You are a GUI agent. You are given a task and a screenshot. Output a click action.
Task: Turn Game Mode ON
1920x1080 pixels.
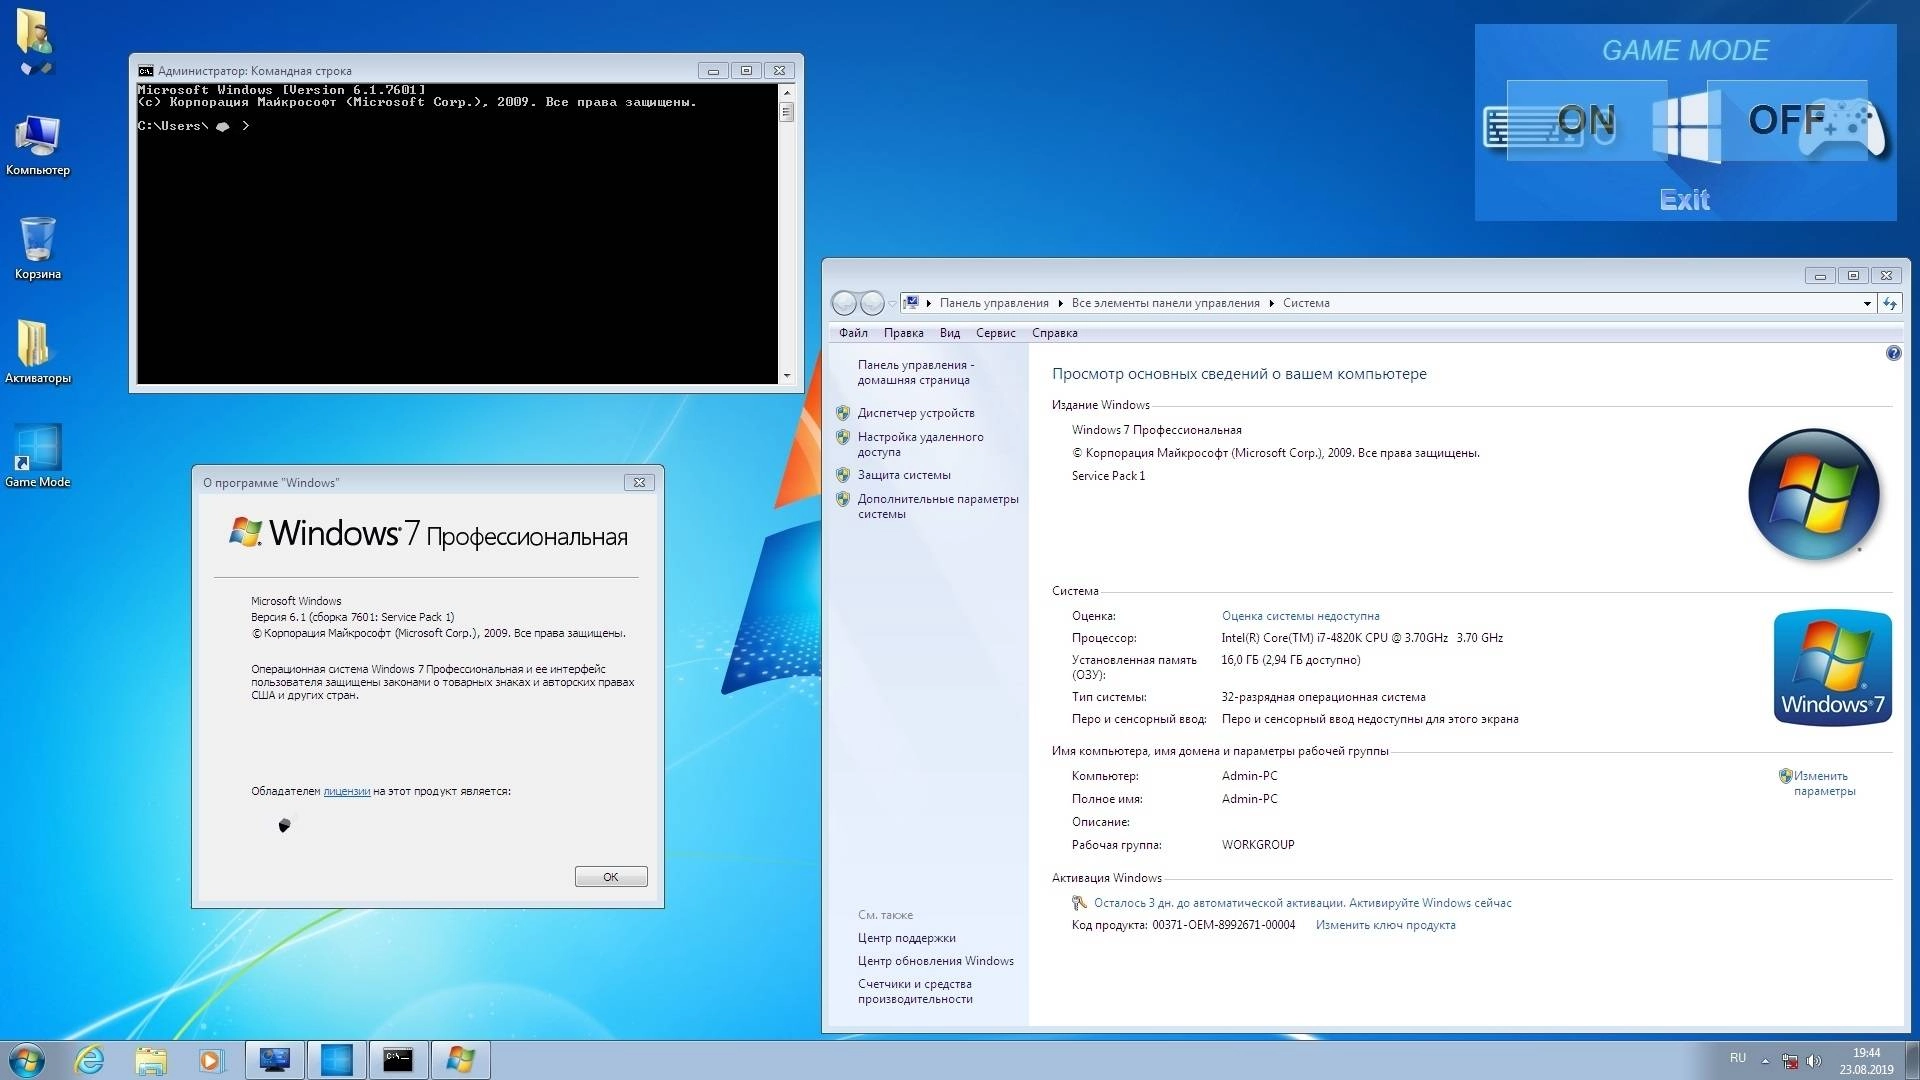click(1586, 121)
